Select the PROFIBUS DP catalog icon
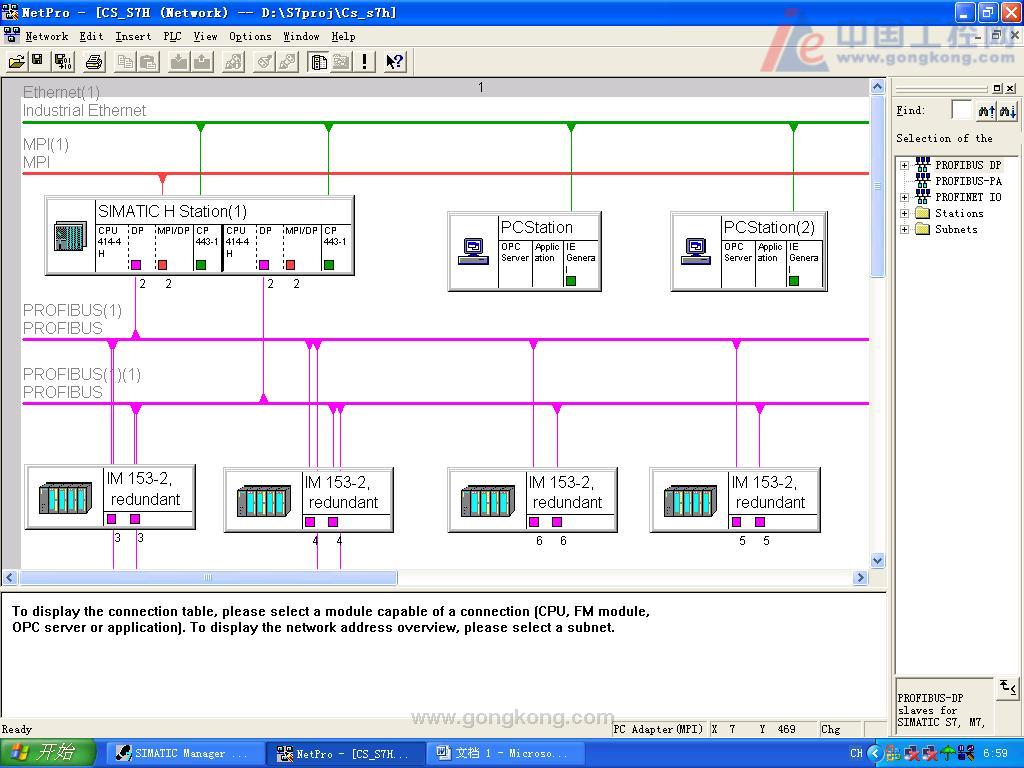The width and height of the screenshot is (1024, 768). 922,165
